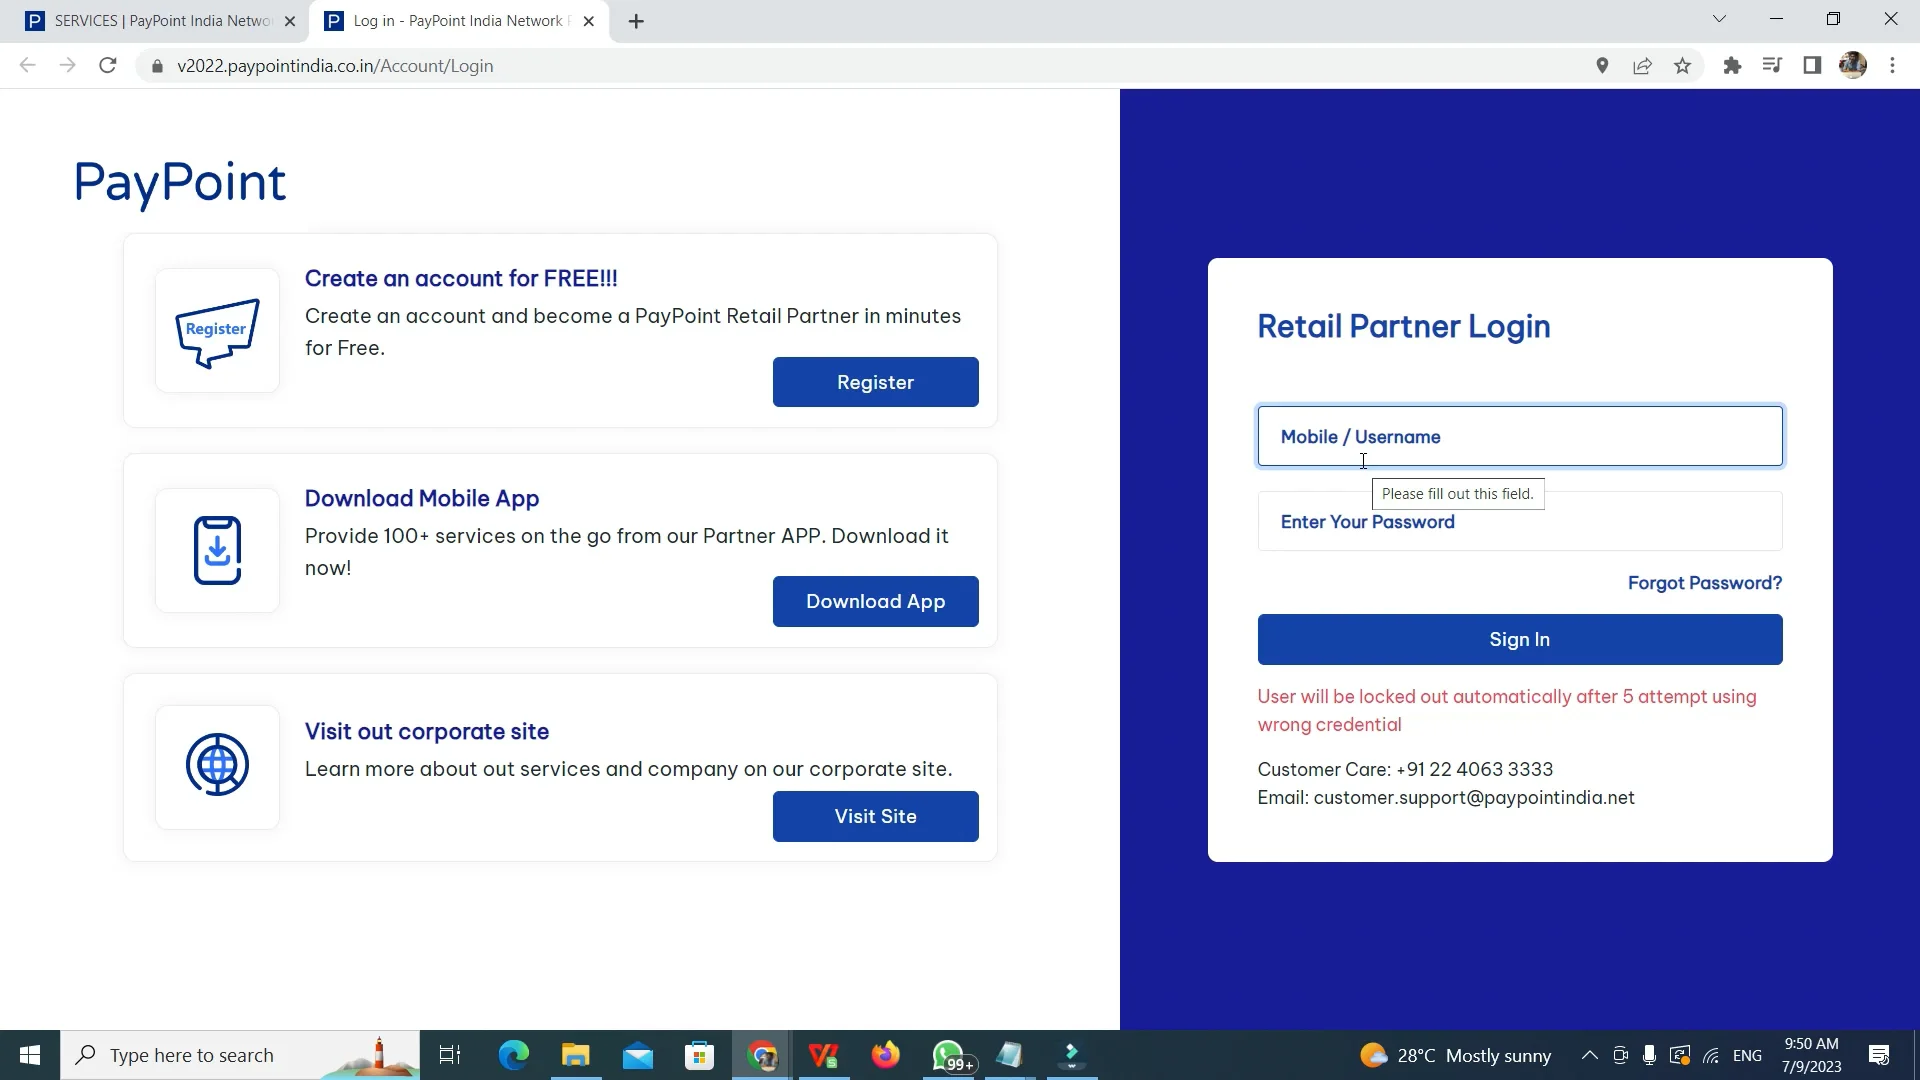This screenshot has width=1920, height=1080.
Task: Open Chrome's three-dot menu
Action: (x=1892, y=65)
